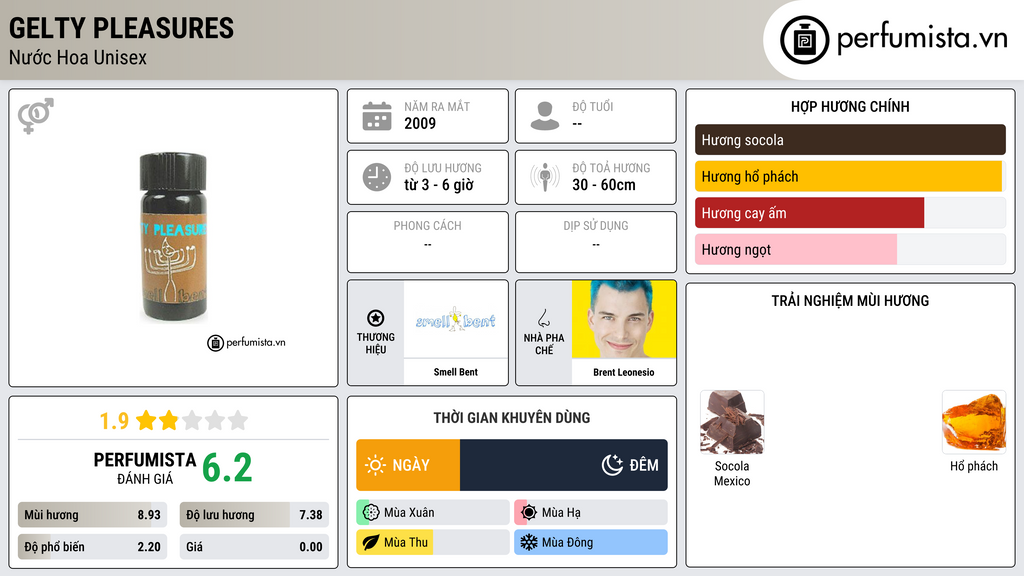This screenshot has height=576, width=1024.
Task: Click the Smell Bent brand name link
Action: click(x=456, y=372)
